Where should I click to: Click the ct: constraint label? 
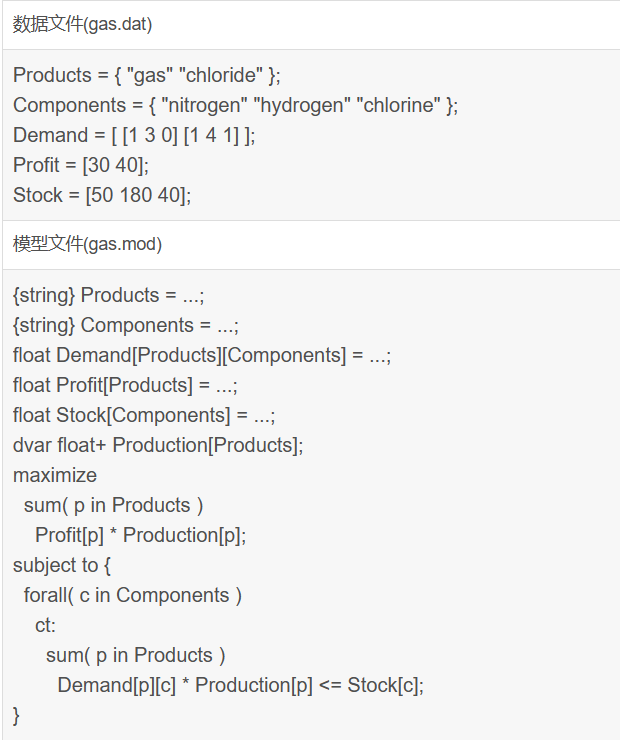click(46, 626)
